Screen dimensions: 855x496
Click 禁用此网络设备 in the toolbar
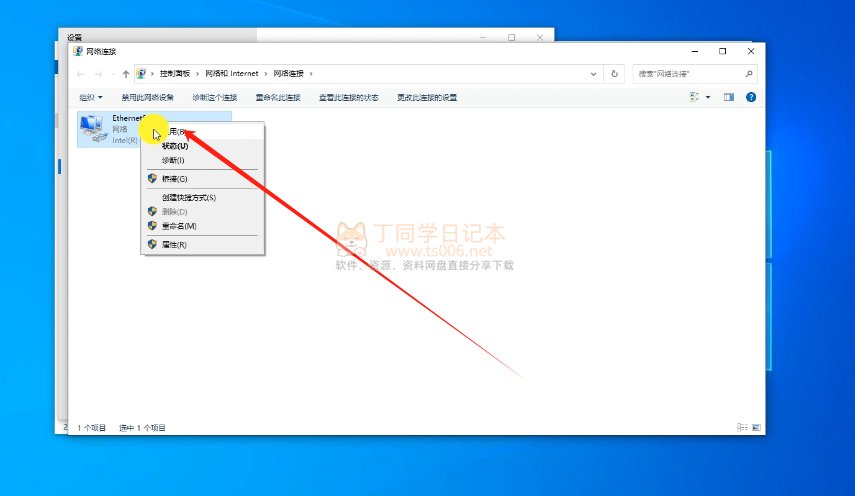click(x=147, y=98)
